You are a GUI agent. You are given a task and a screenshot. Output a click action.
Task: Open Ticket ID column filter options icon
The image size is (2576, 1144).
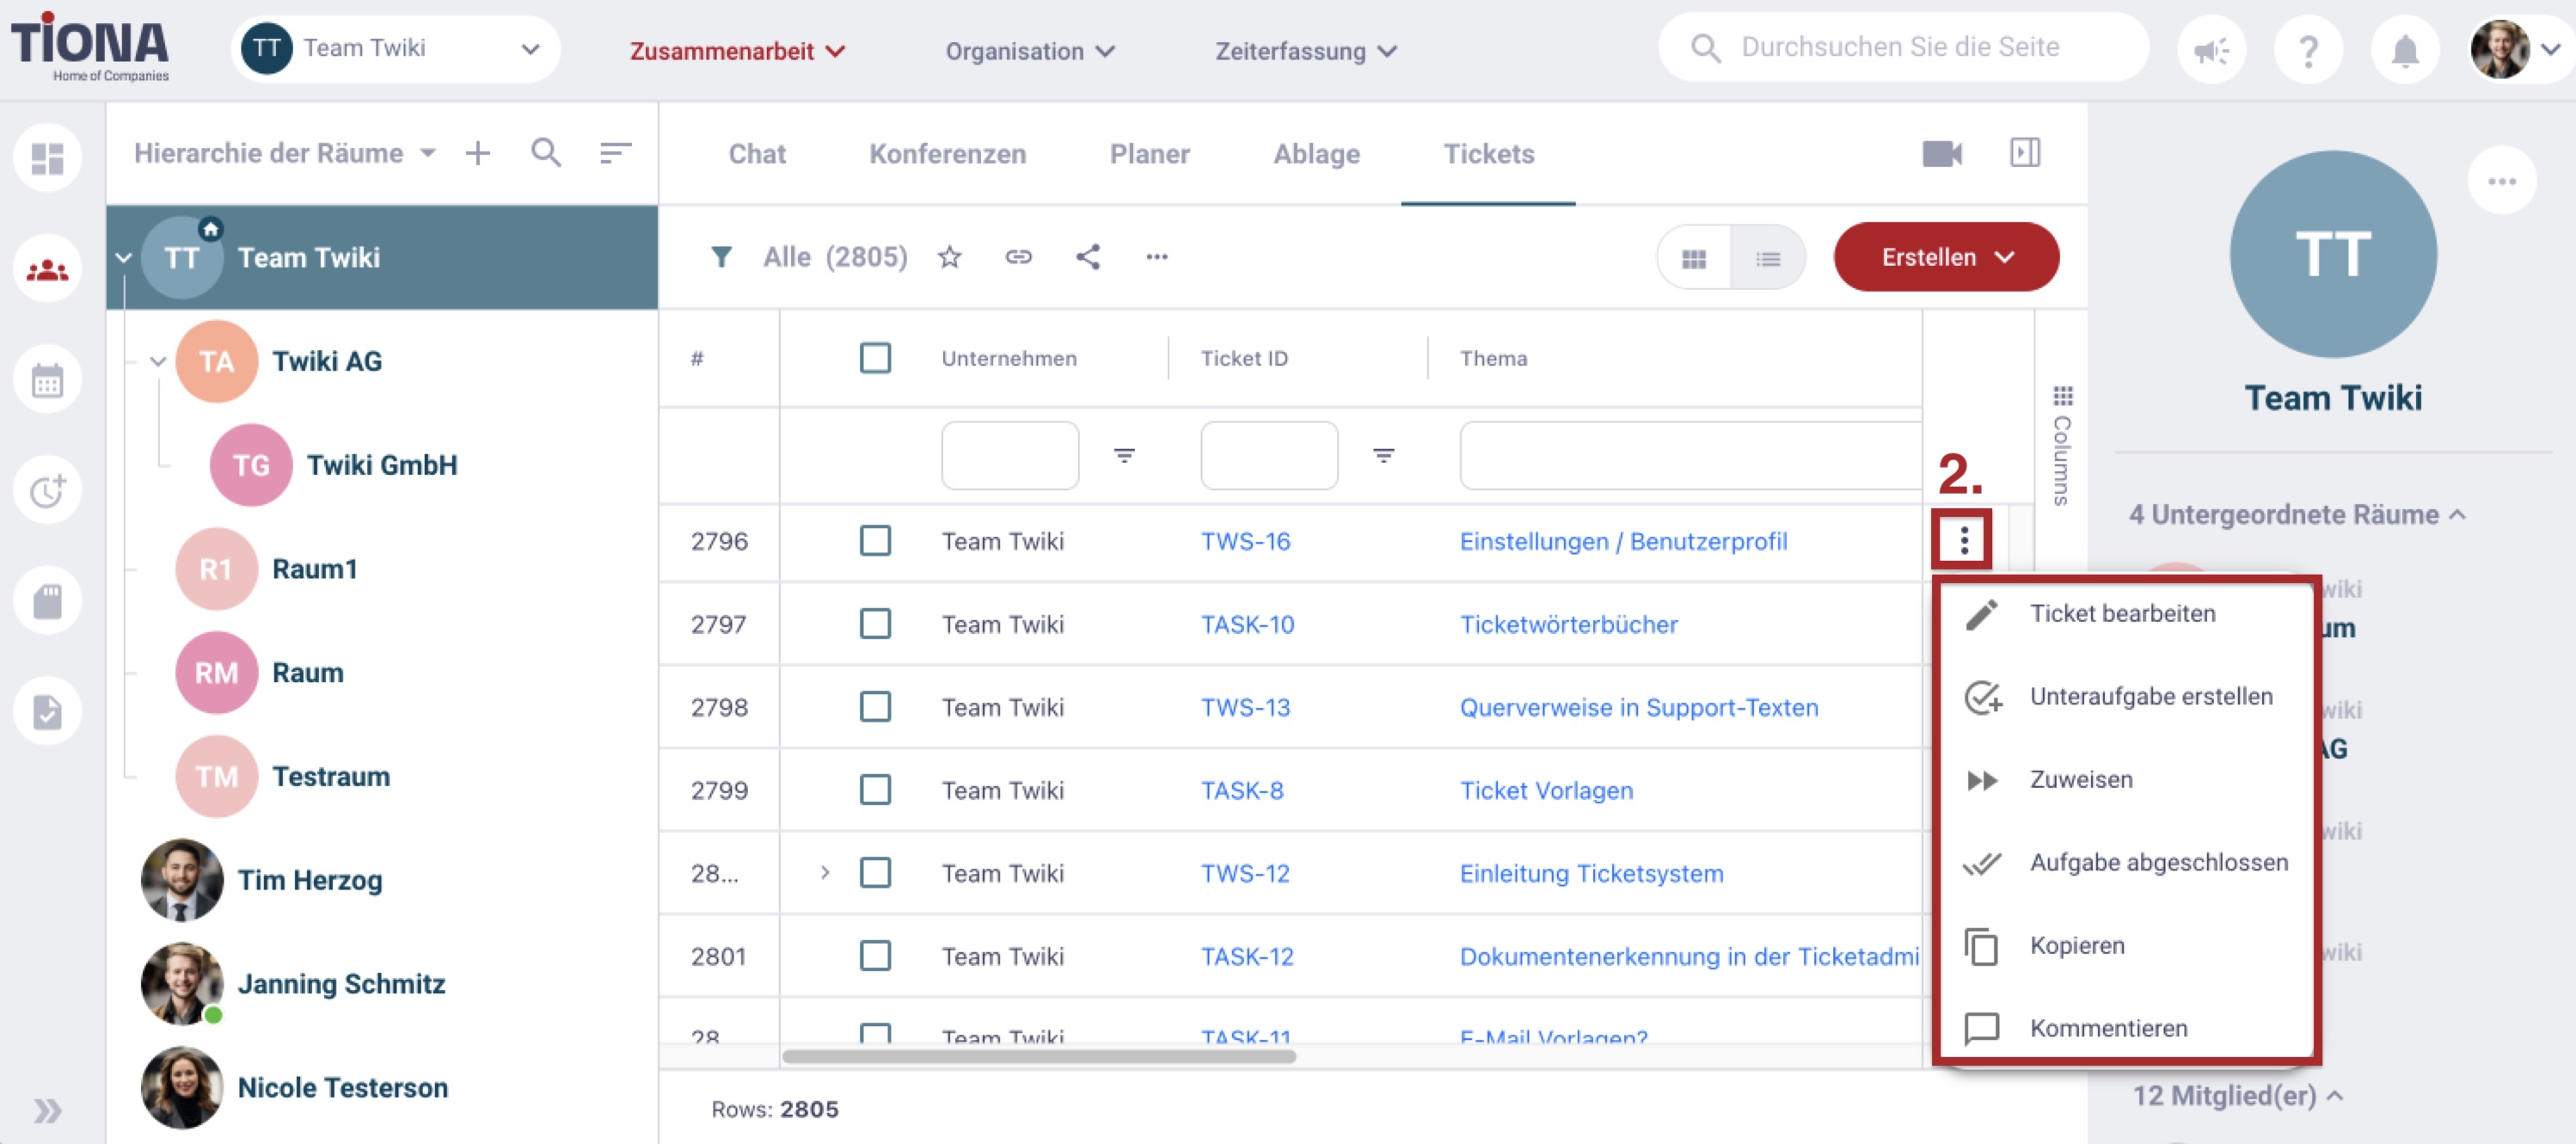(1383, 456)
